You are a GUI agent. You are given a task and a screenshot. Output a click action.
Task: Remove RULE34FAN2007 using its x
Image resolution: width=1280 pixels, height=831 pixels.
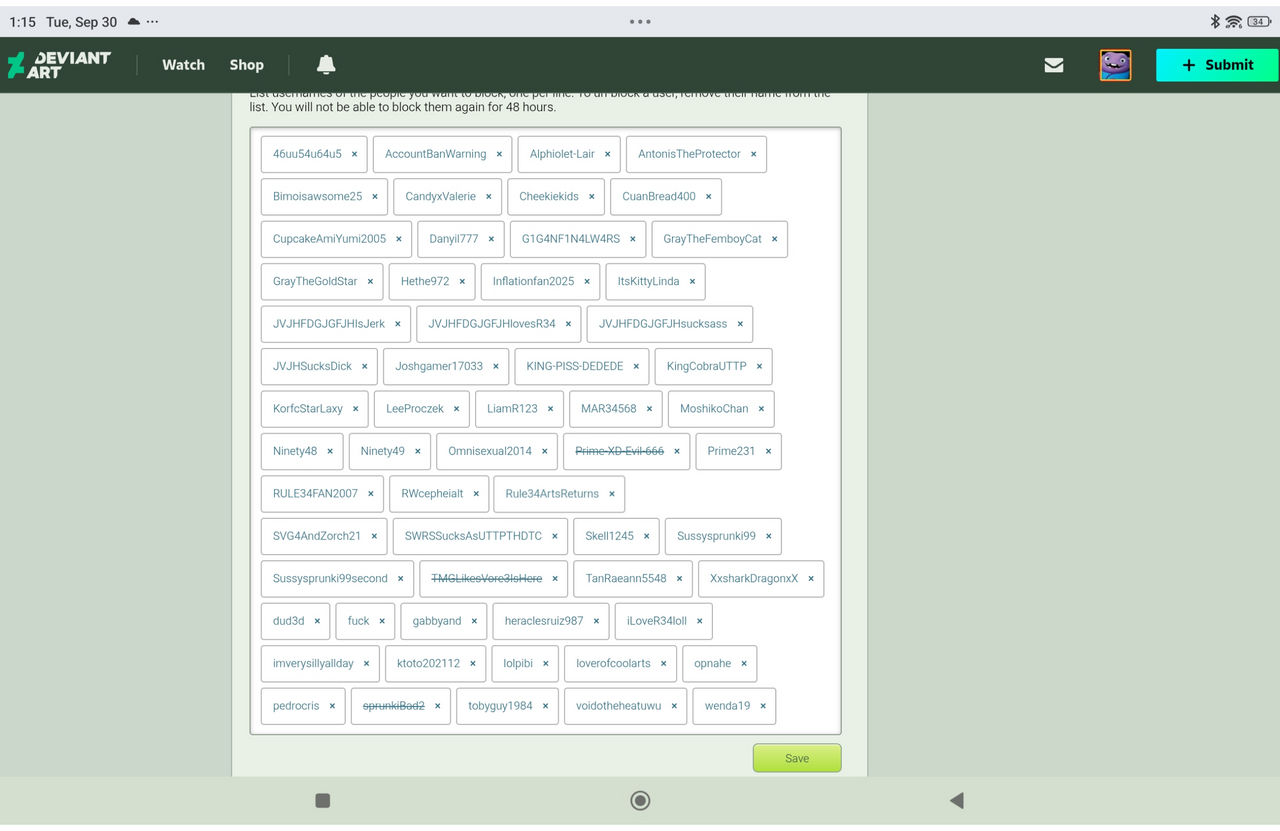click(x=370, y=494)
